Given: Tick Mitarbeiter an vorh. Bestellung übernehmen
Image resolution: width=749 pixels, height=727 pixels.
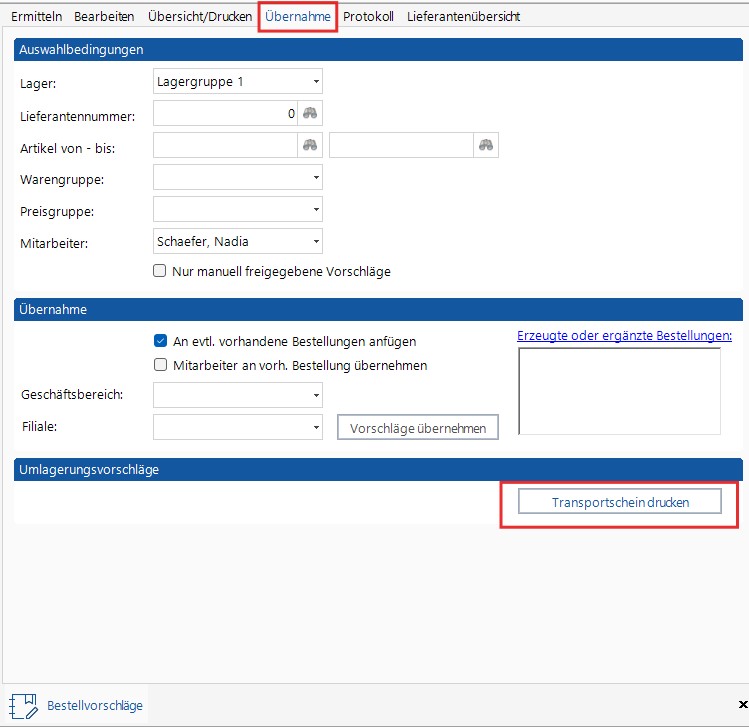Looking at the screenshot, I should 160,365.
